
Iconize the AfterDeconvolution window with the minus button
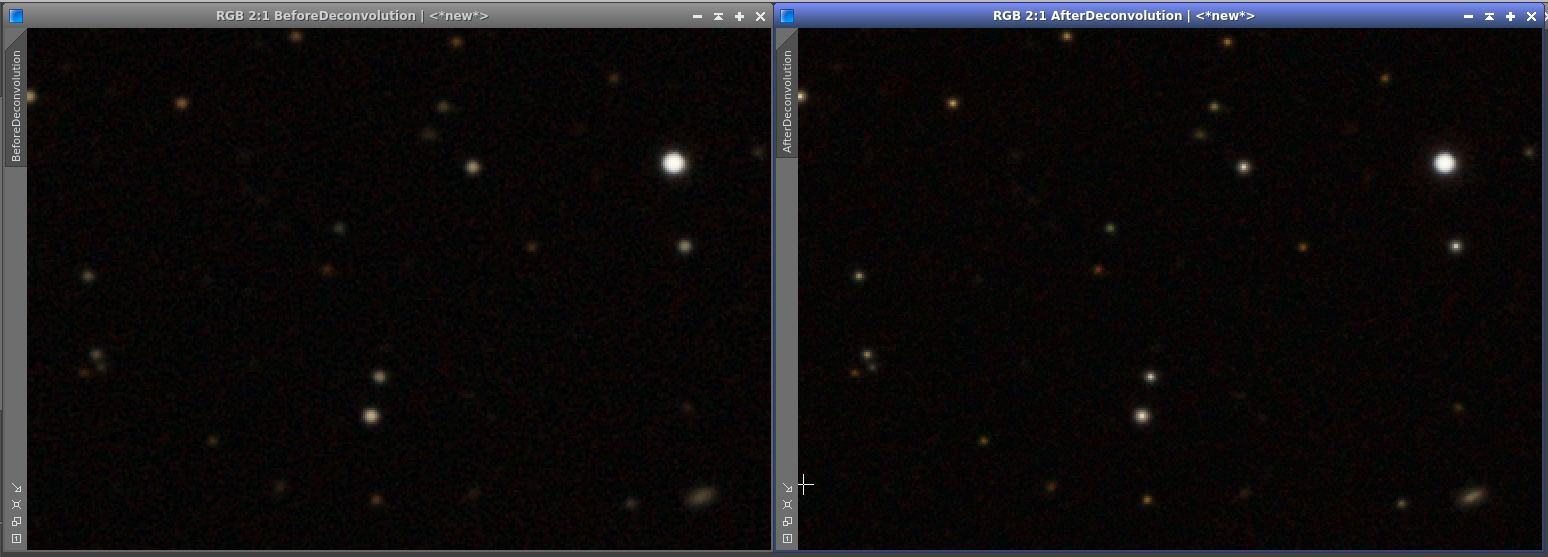coord(1468,17)
